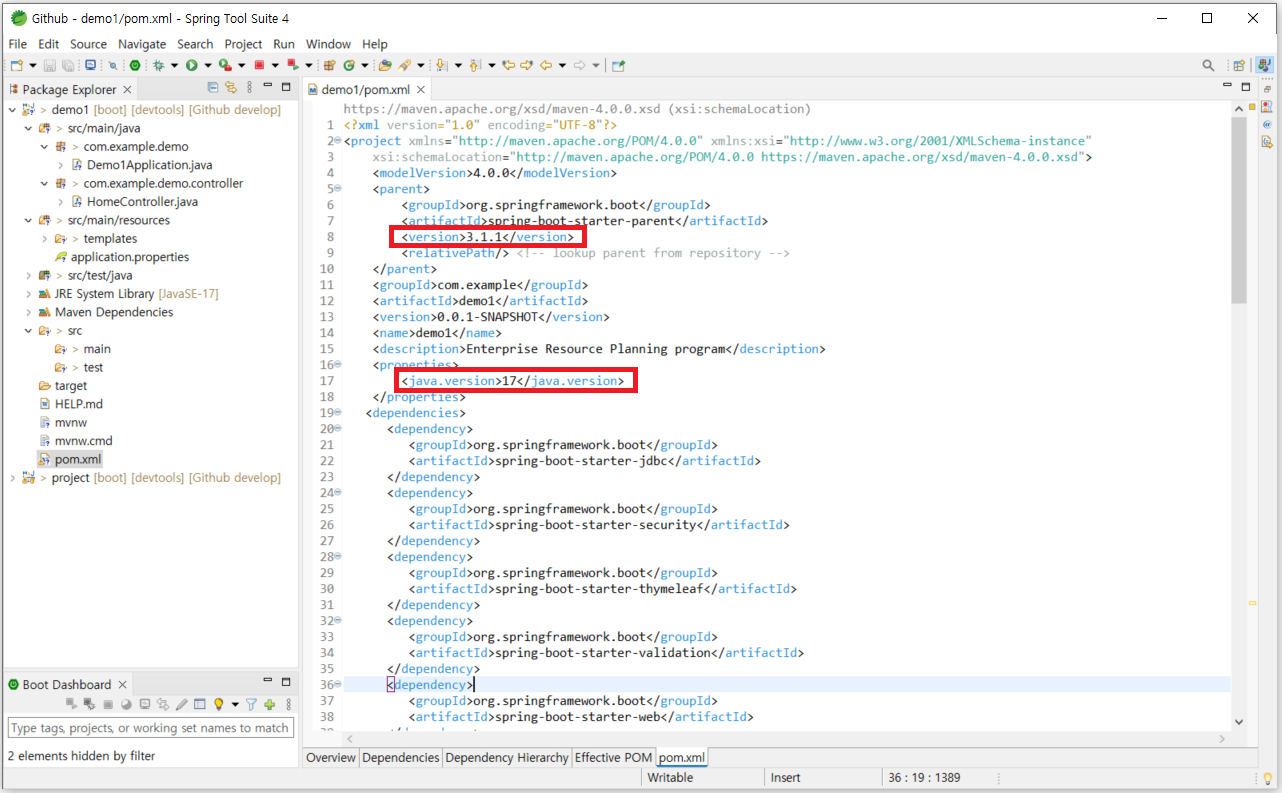Collapse the parent element at line 5
This screenshot has height=793, width=1282.
[337, 189]
